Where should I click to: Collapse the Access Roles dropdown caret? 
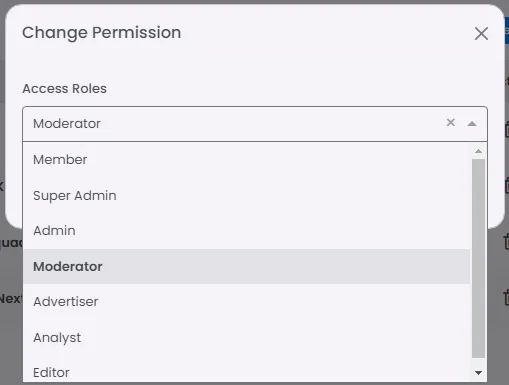[x=472, y=124]
